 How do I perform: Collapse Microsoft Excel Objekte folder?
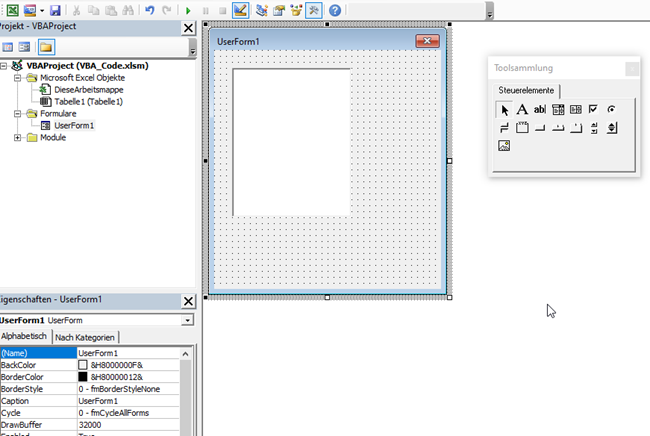pyautogui.click(x=17, y=78)
